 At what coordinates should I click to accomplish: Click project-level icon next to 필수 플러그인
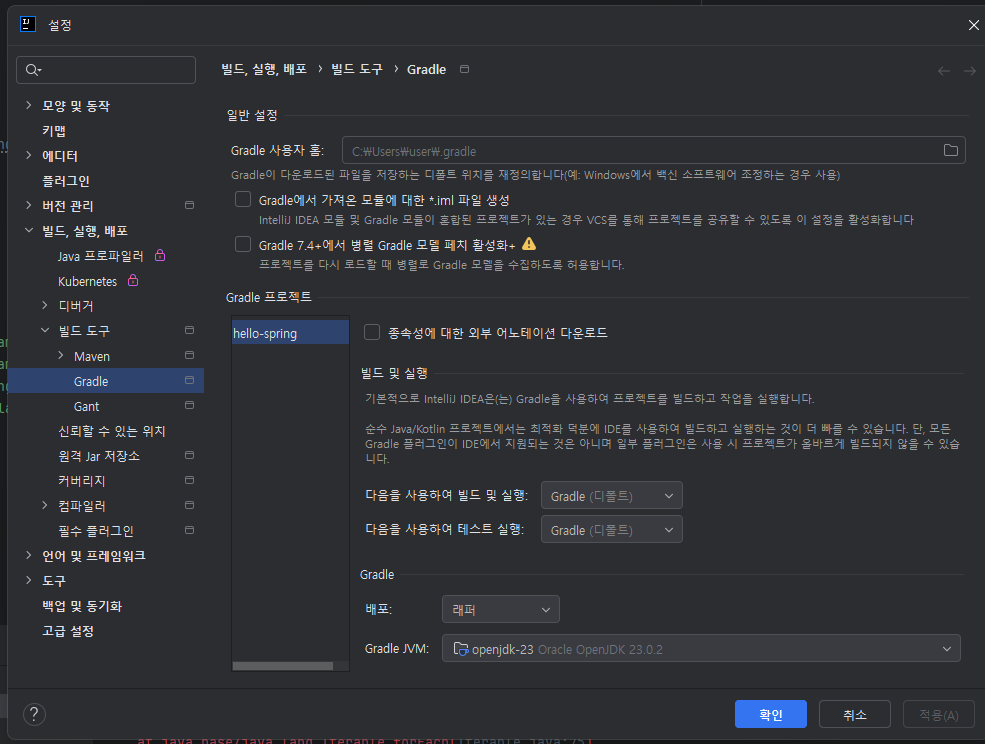point(189,530)
